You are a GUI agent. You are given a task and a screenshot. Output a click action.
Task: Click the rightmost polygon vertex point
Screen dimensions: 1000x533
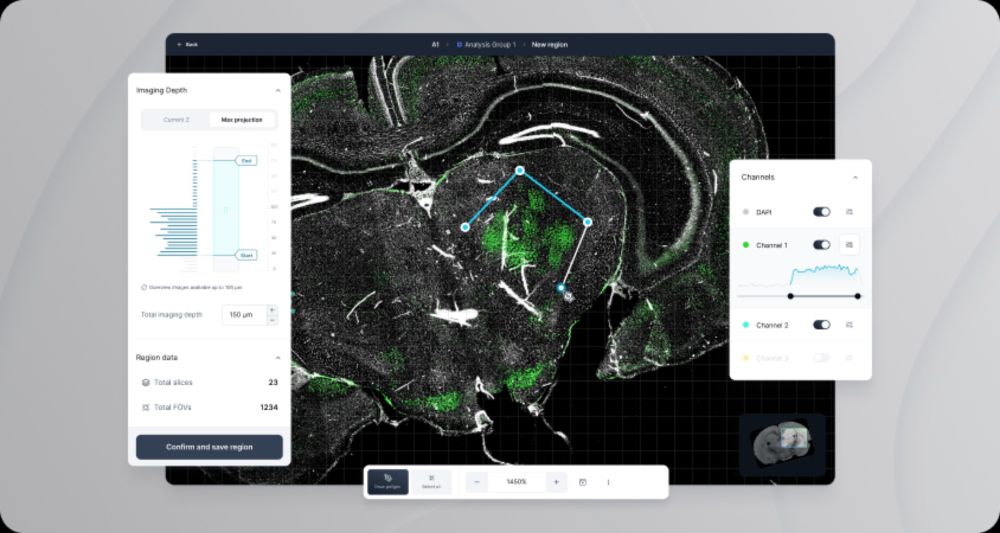pyautogui.click(x=587, y=222)
